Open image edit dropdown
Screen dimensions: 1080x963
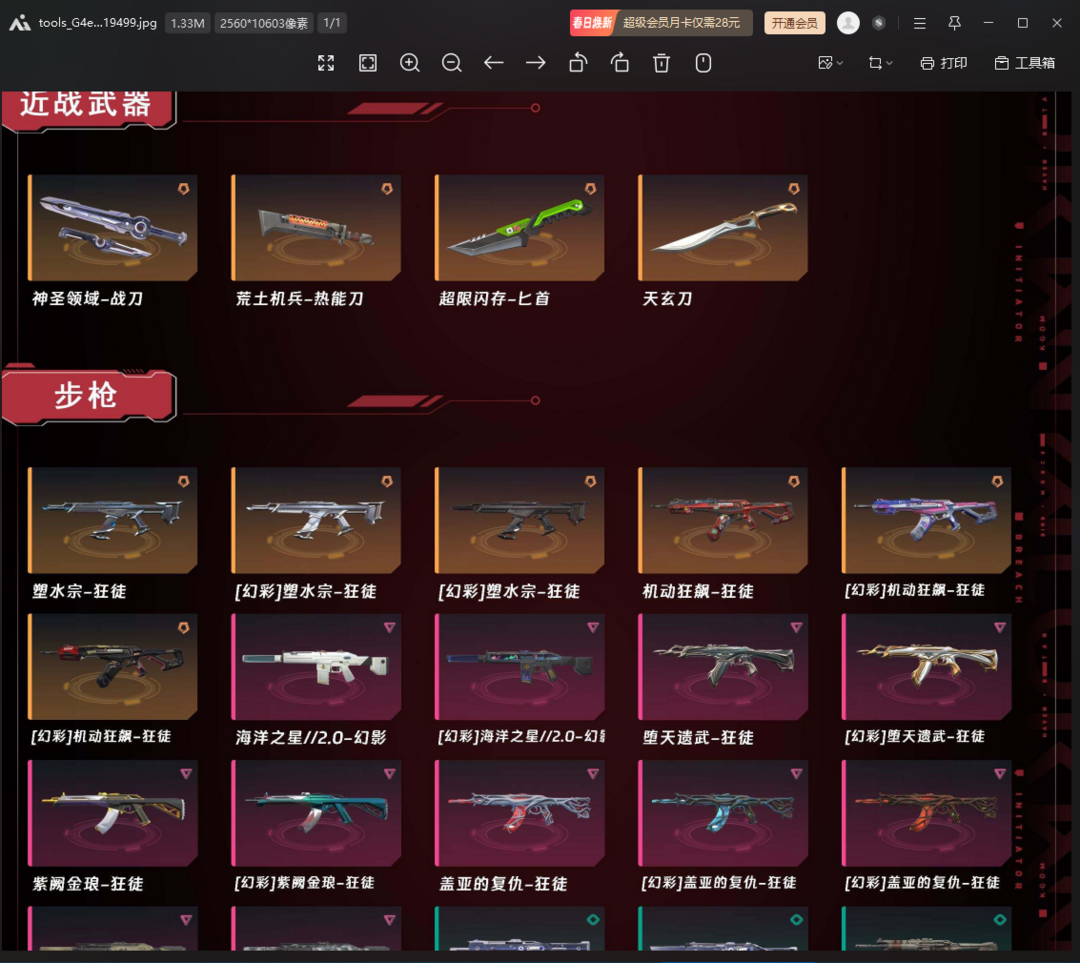click(830, 63)
